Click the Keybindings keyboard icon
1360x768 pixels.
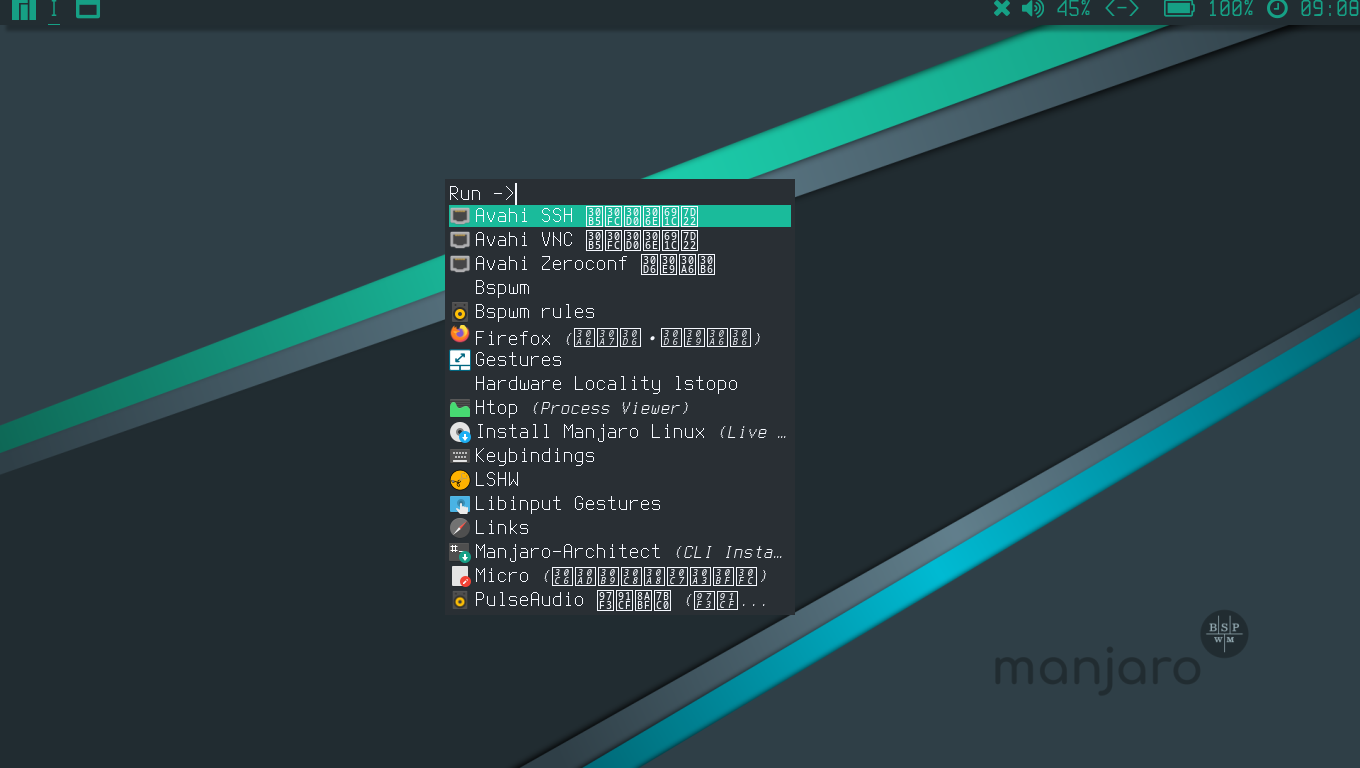pyautogui.click(x=460, y=456)
